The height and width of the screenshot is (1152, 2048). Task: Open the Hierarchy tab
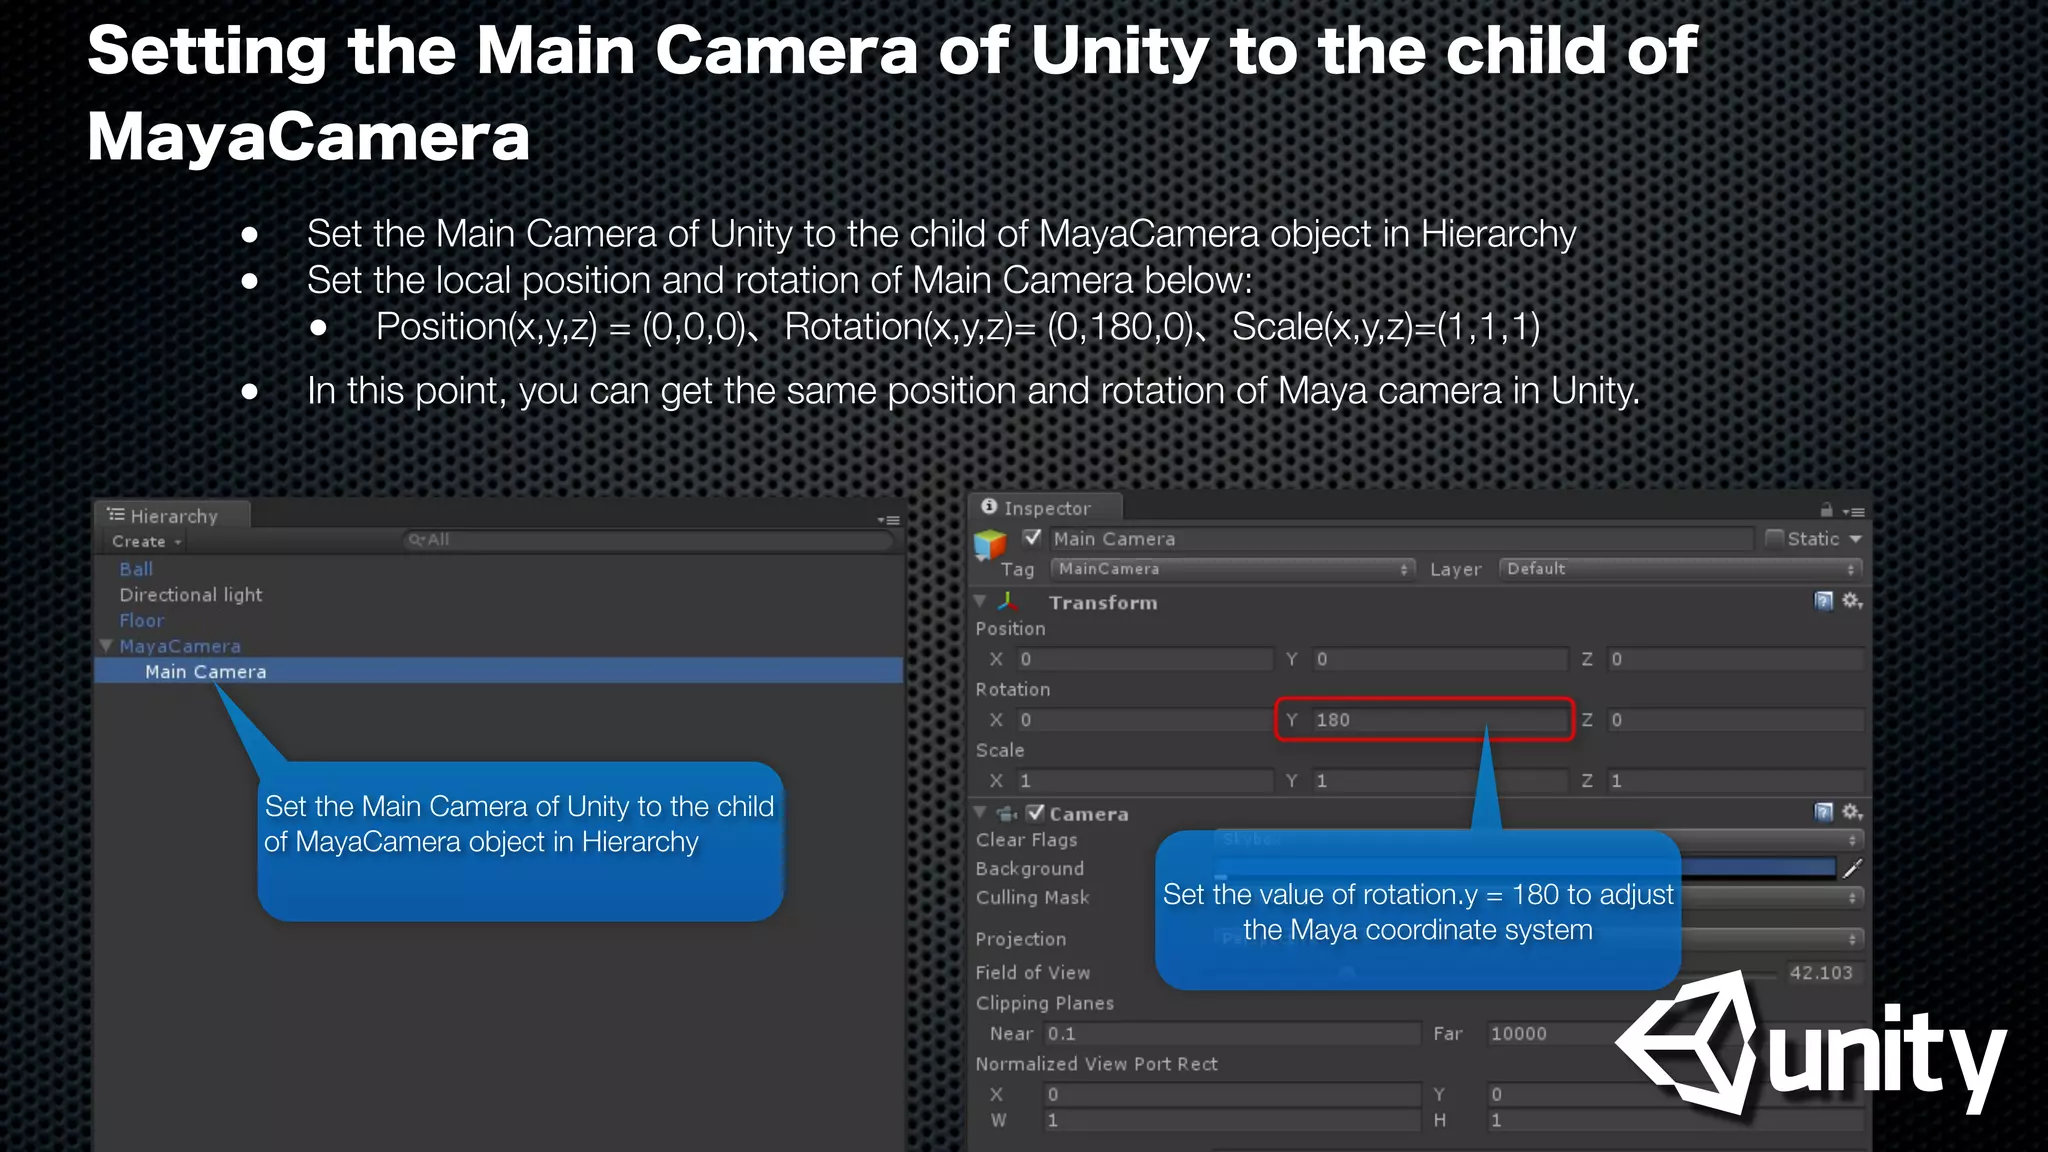tap(172, 516)
